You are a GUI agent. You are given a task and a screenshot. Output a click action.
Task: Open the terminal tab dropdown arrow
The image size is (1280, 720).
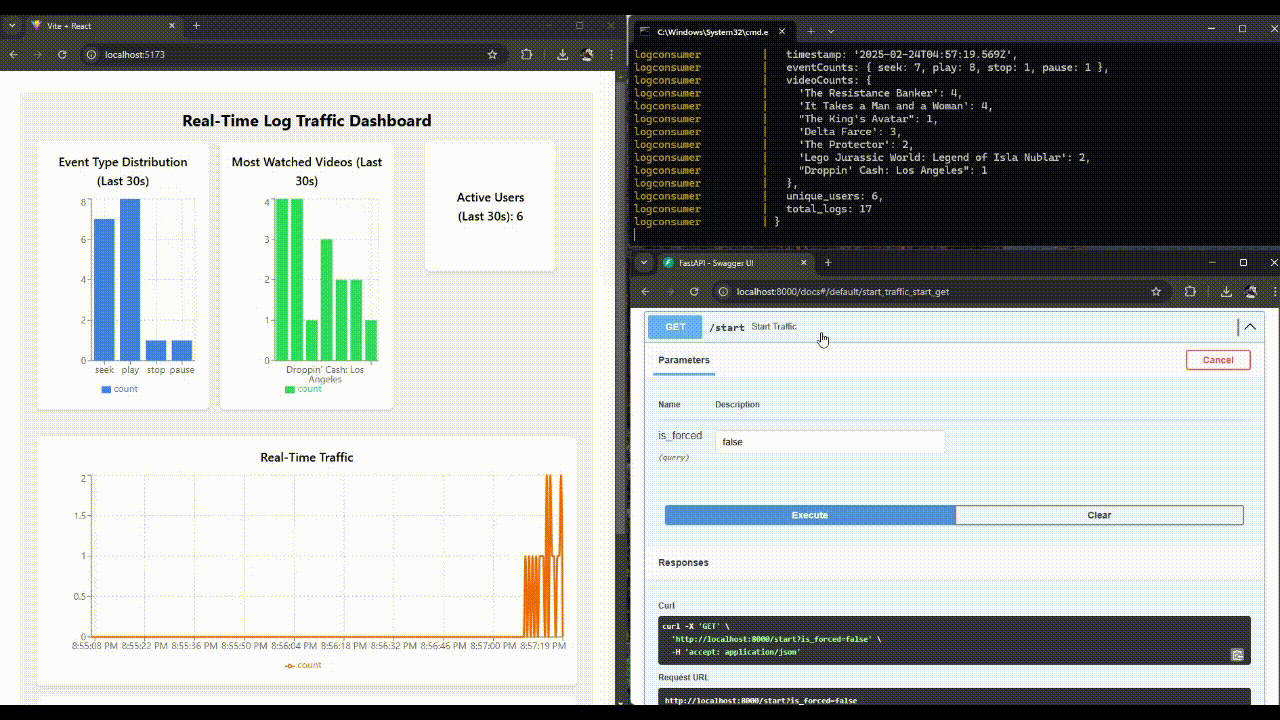(x=830, y=31)
